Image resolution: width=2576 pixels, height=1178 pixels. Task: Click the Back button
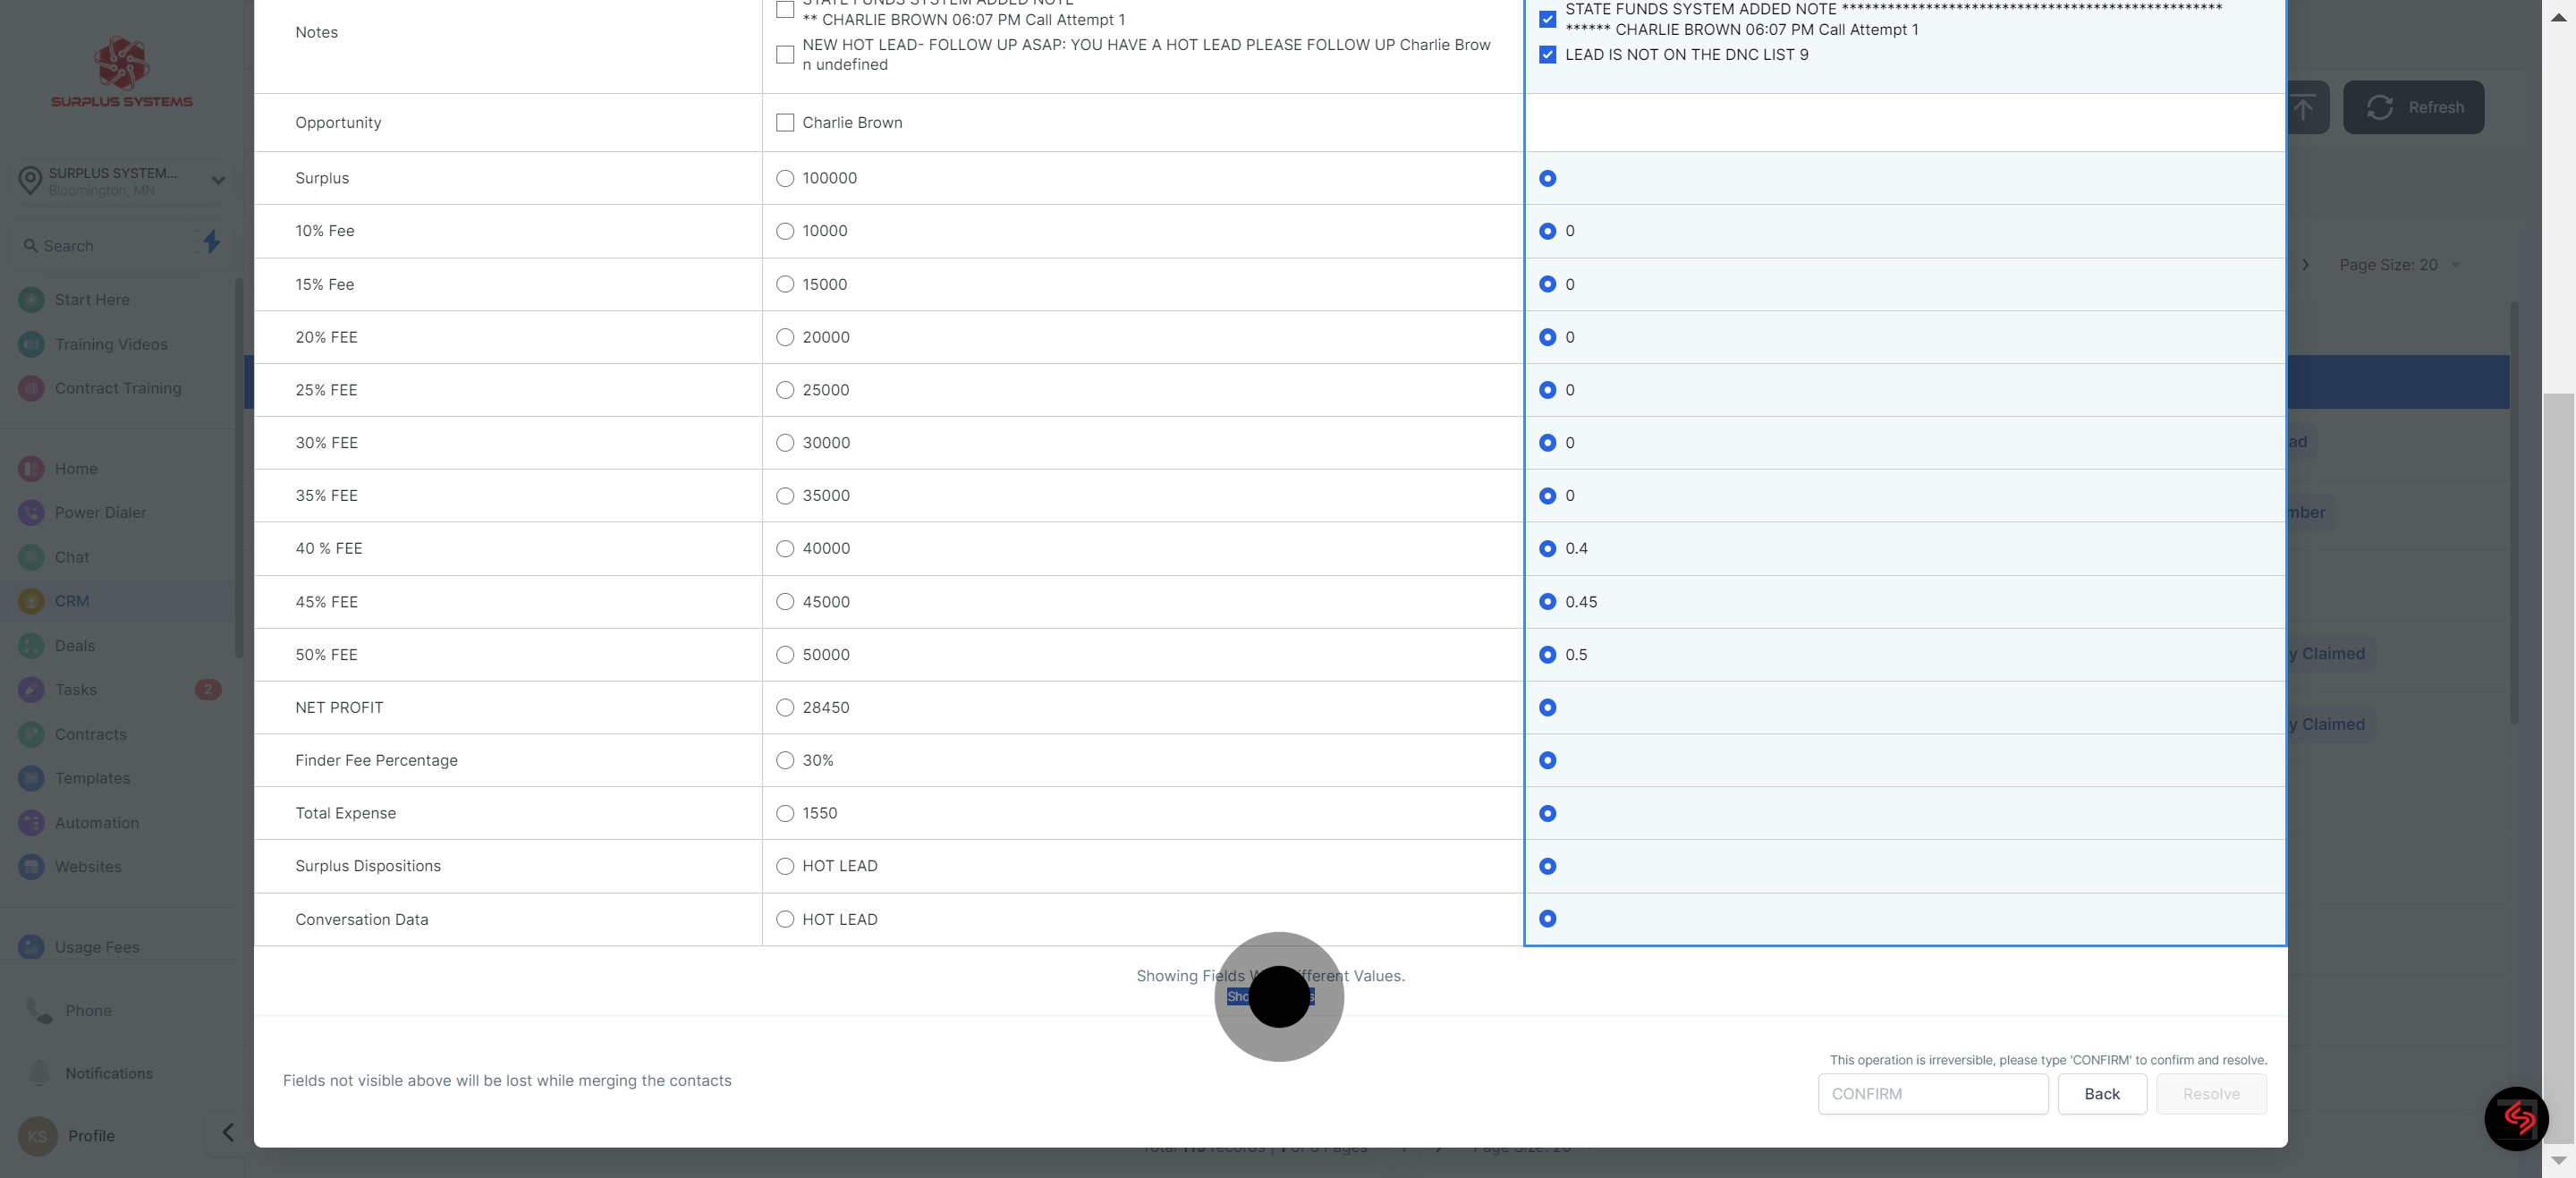pos(2101,1093)
